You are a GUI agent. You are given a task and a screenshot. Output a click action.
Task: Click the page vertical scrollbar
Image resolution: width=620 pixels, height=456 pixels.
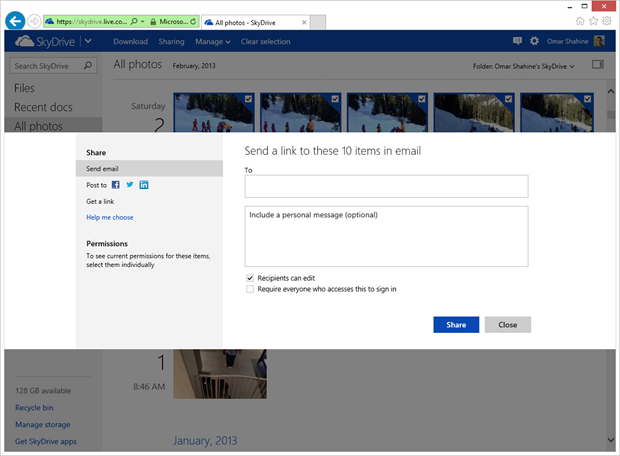(x=612, y=250)
